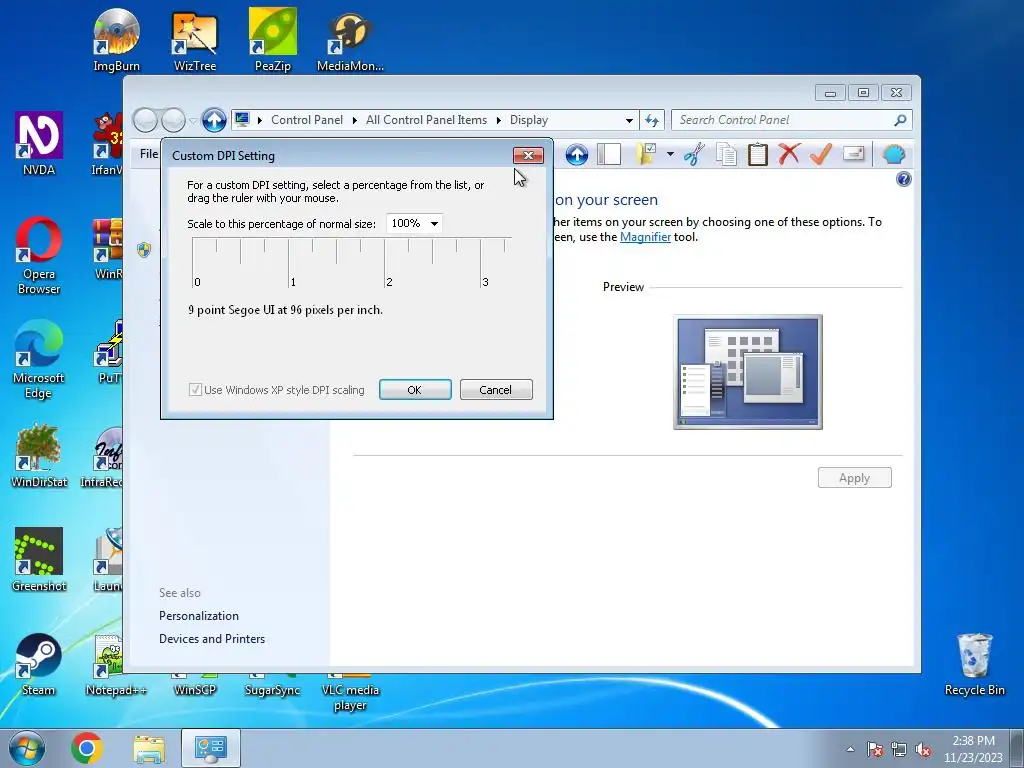Open the WinDirStat desktop shortcut
The width and height of the screenshot is (1024, 768).
coord(39,456)
